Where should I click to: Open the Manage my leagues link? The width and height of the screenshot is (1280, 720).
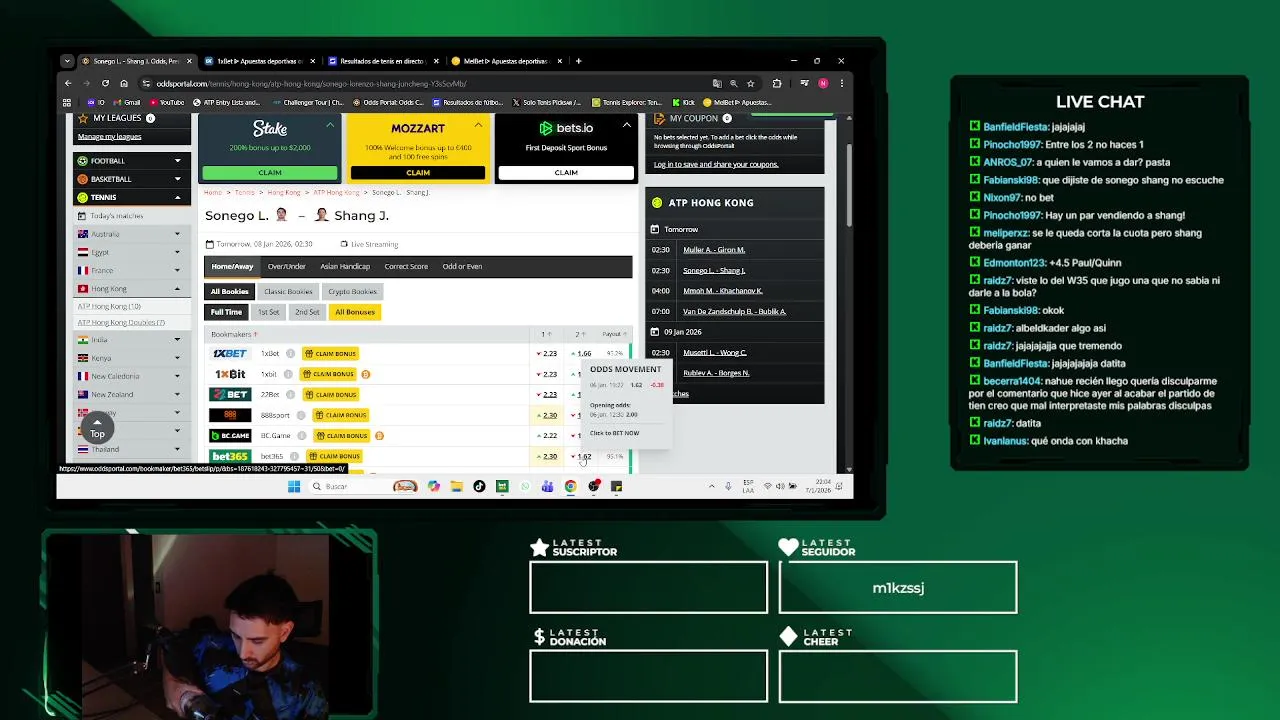109,137
